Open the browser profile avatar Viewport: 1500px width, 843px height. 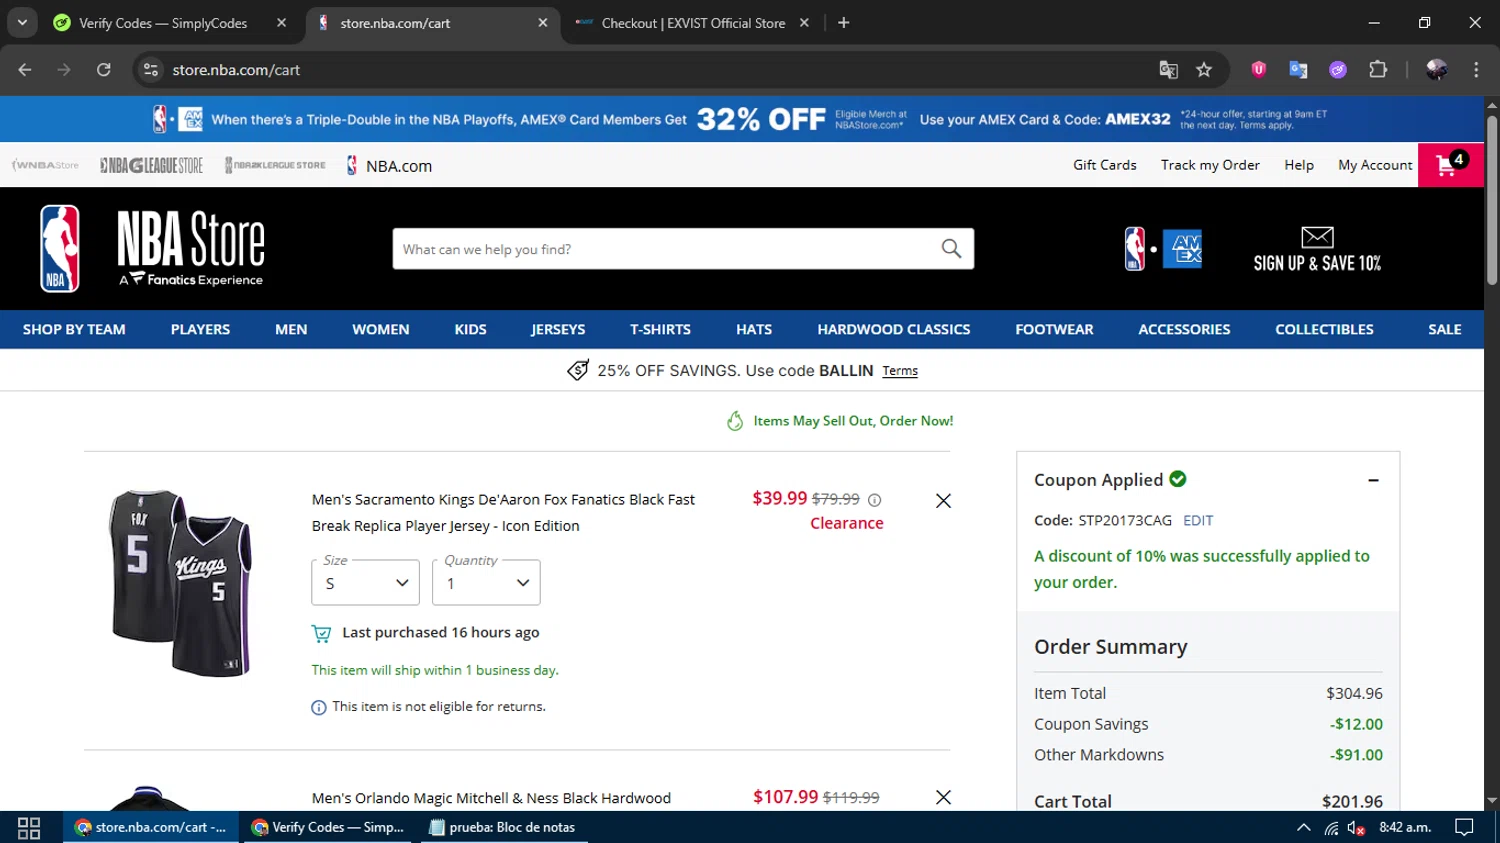[1436, 70]
